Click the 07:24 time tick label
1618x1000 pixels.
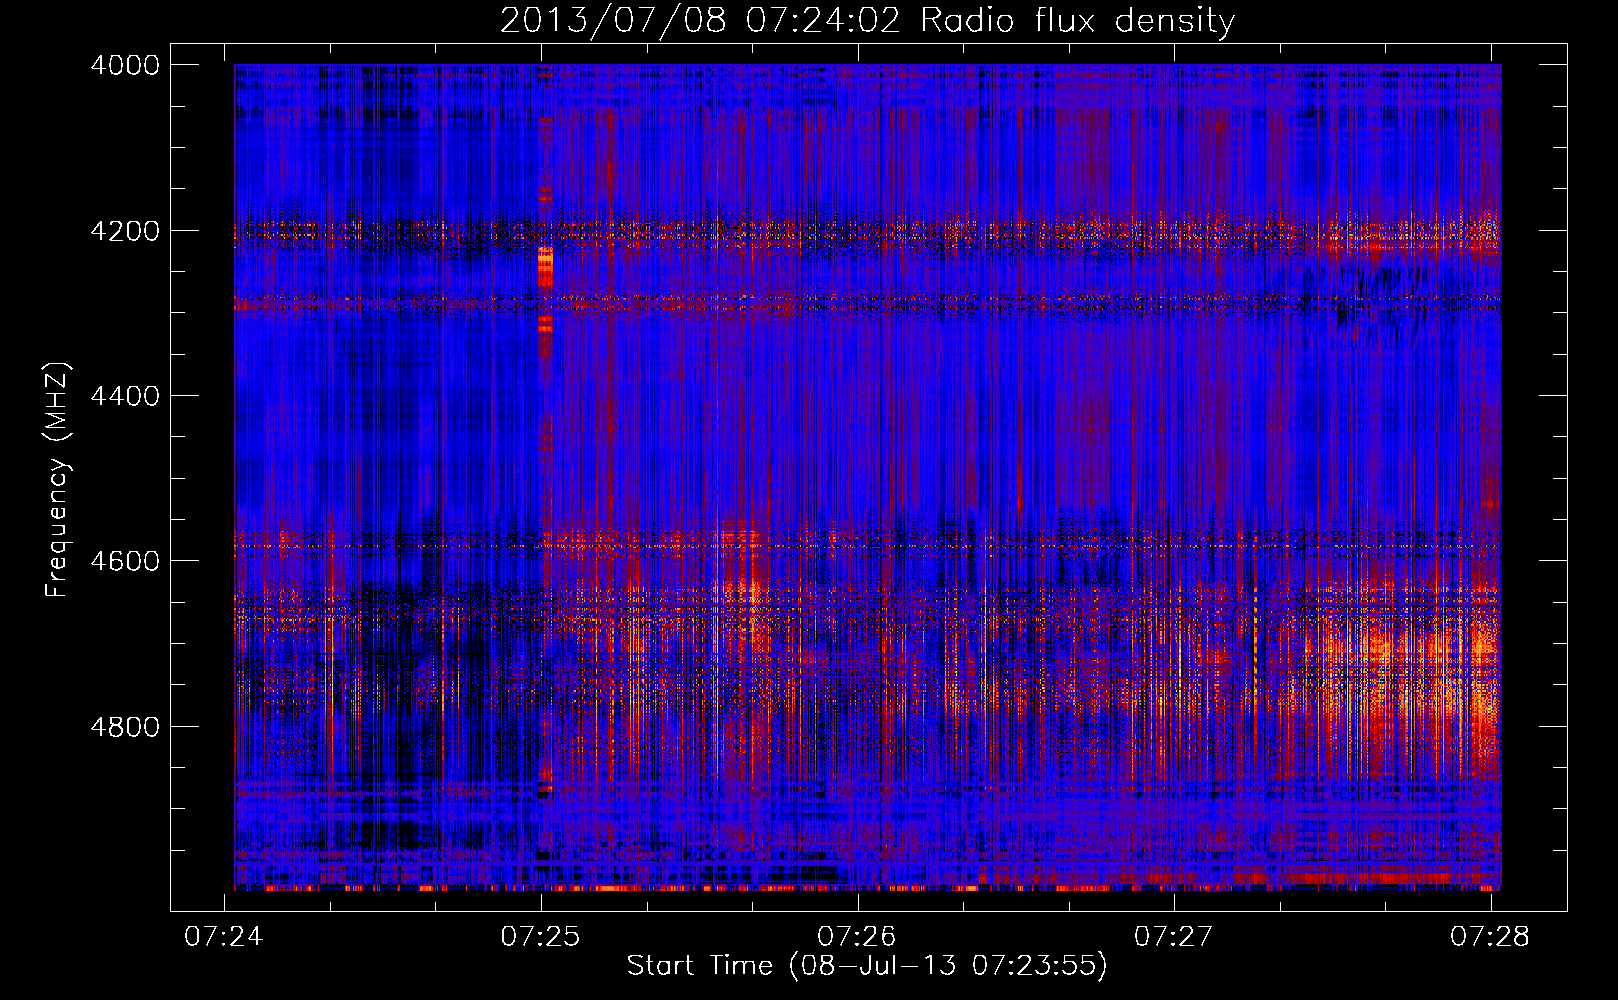(x=224, y=936)
